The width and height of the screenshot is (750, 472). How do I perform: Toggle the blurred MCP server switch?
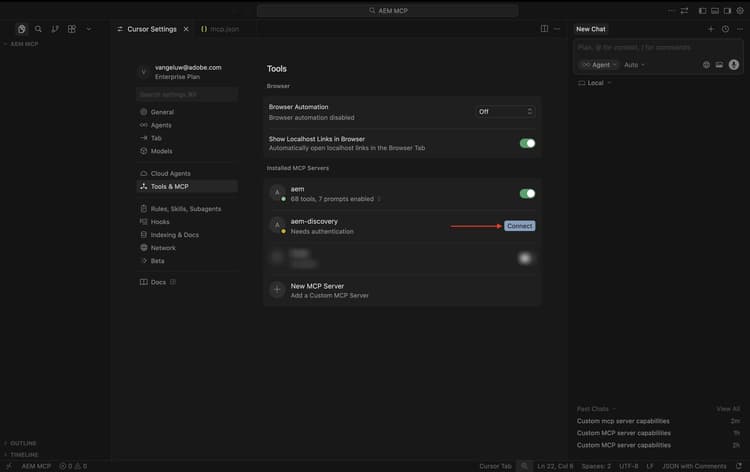pyautogui.click(x=525, y=258)
